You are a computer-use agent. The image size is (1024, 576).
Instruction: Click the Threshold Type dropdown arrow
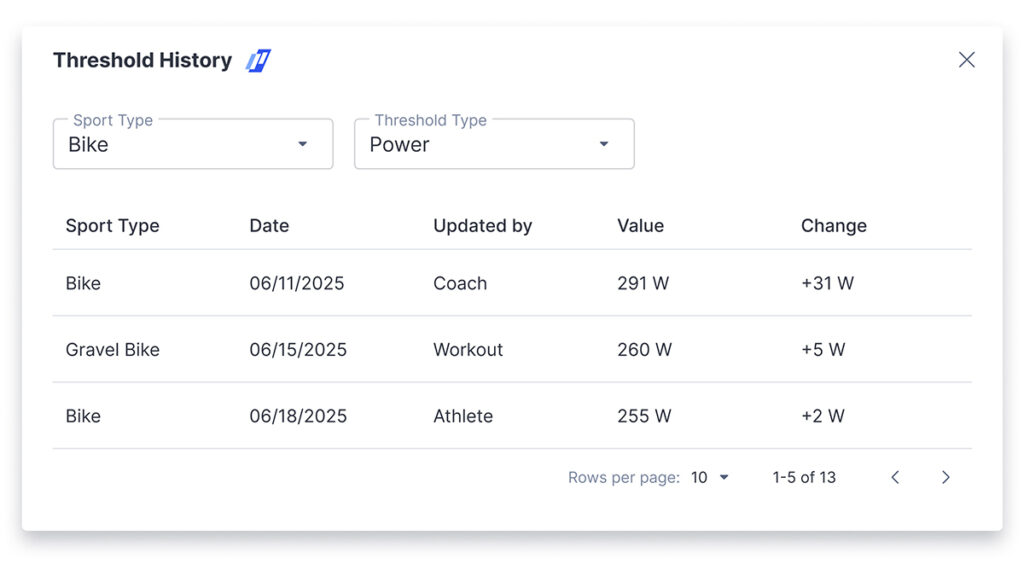tap(604, 144)
